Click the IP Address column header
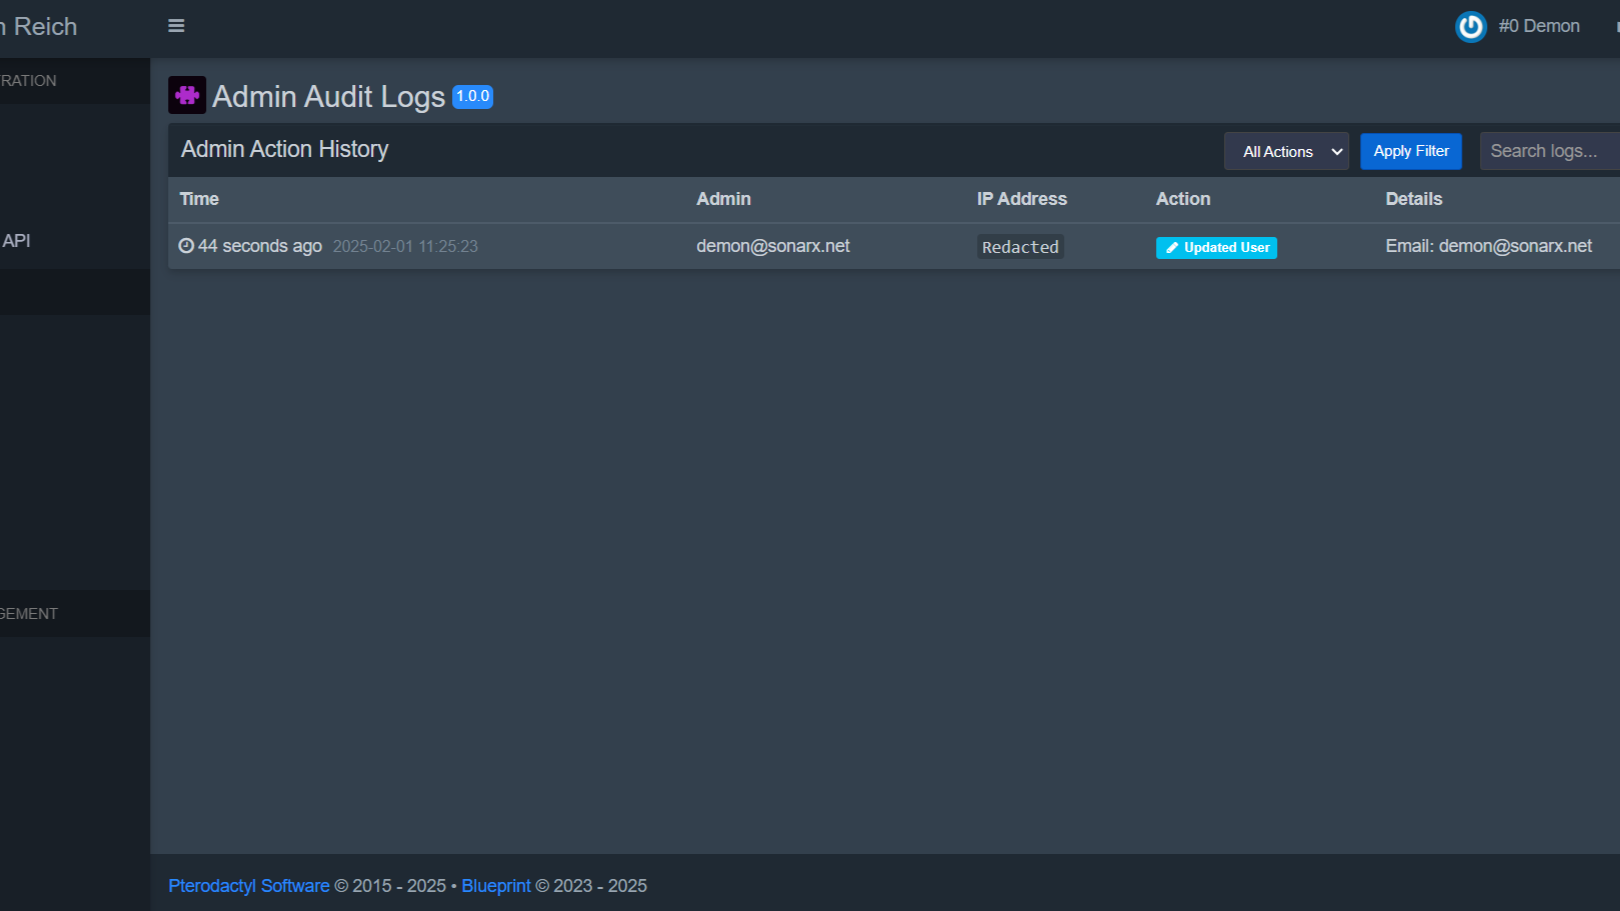 [1021, 199]
